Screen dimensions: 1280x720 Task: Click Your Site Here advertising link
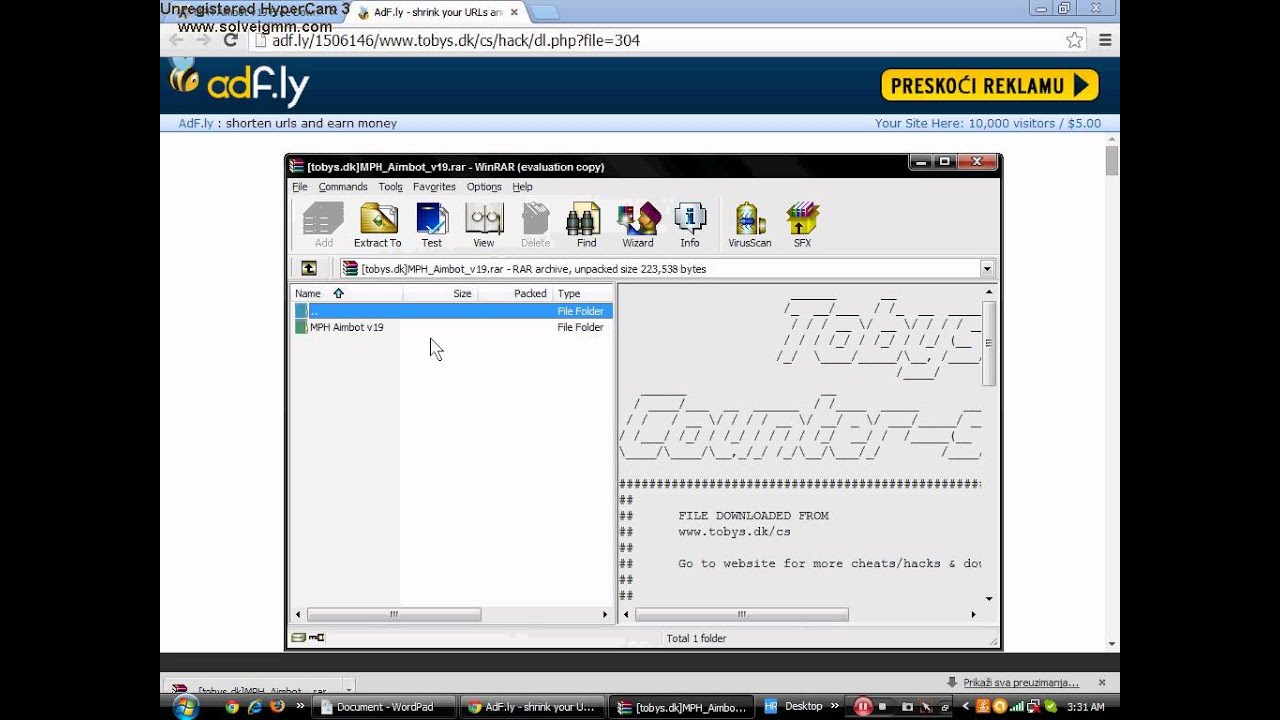coord(988,123)
